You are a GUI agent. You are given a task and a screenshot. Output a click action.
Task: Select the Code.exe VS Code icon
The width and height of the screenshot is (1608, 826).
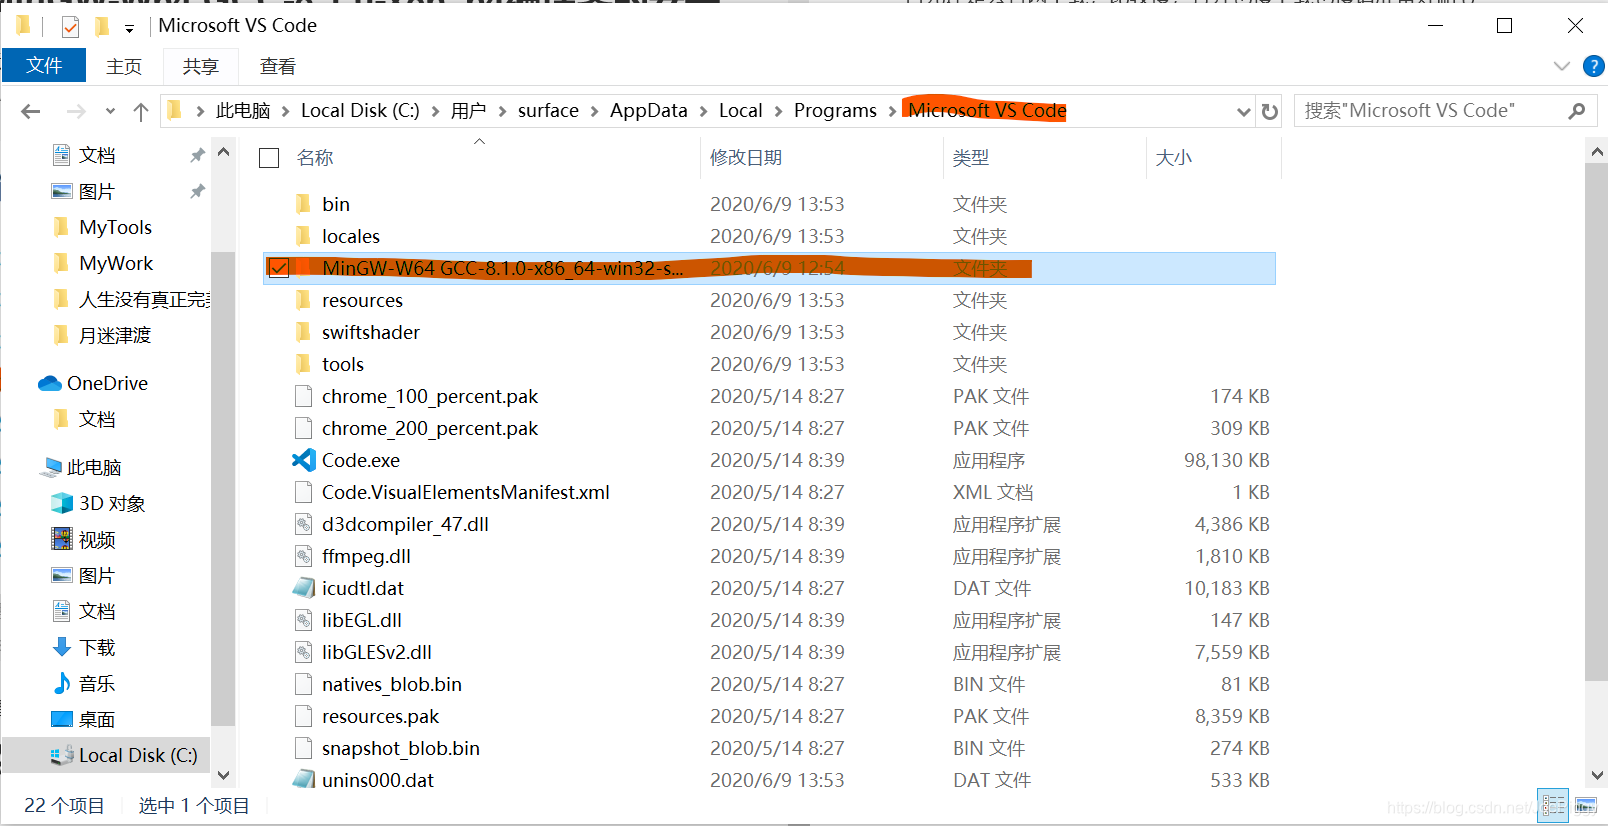coord(304,460)
